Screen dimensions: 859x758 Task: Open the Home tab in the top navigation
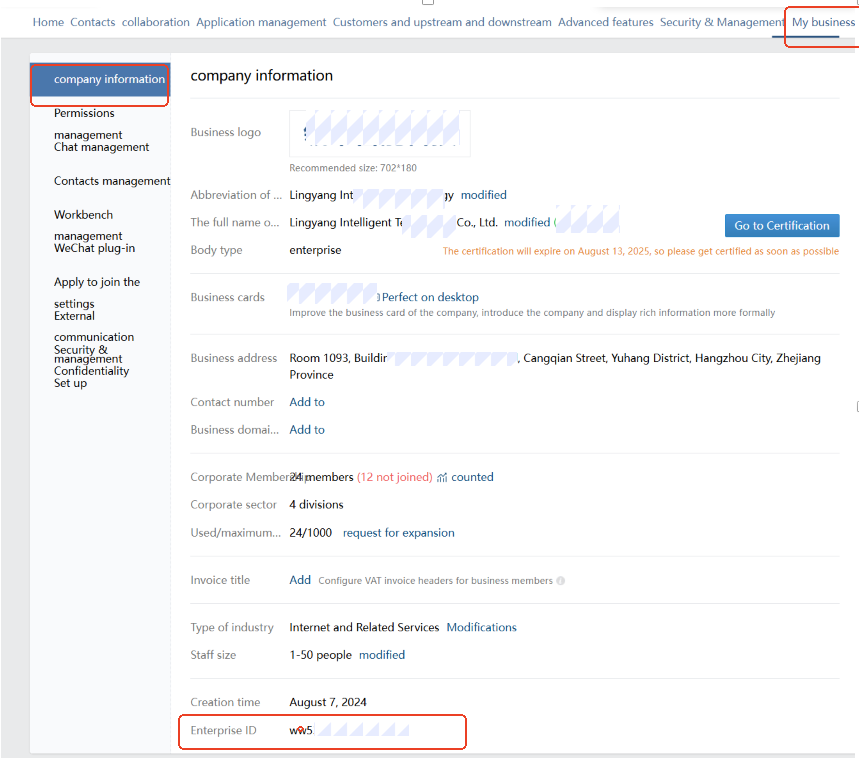coord(48,22)
